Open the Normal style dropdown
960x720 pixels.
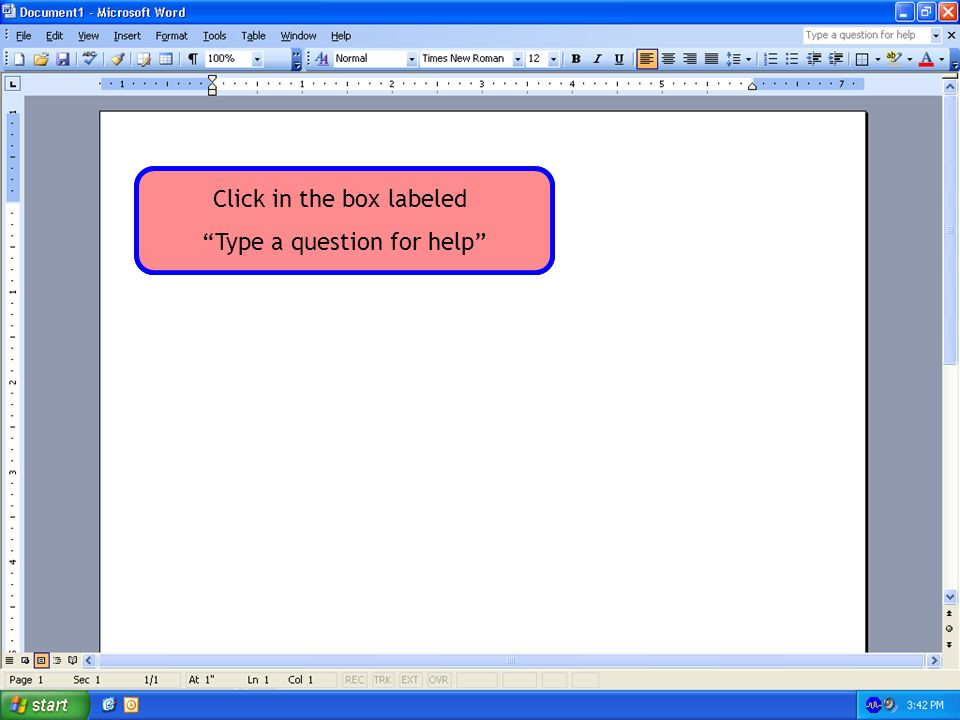click(411, 59)
